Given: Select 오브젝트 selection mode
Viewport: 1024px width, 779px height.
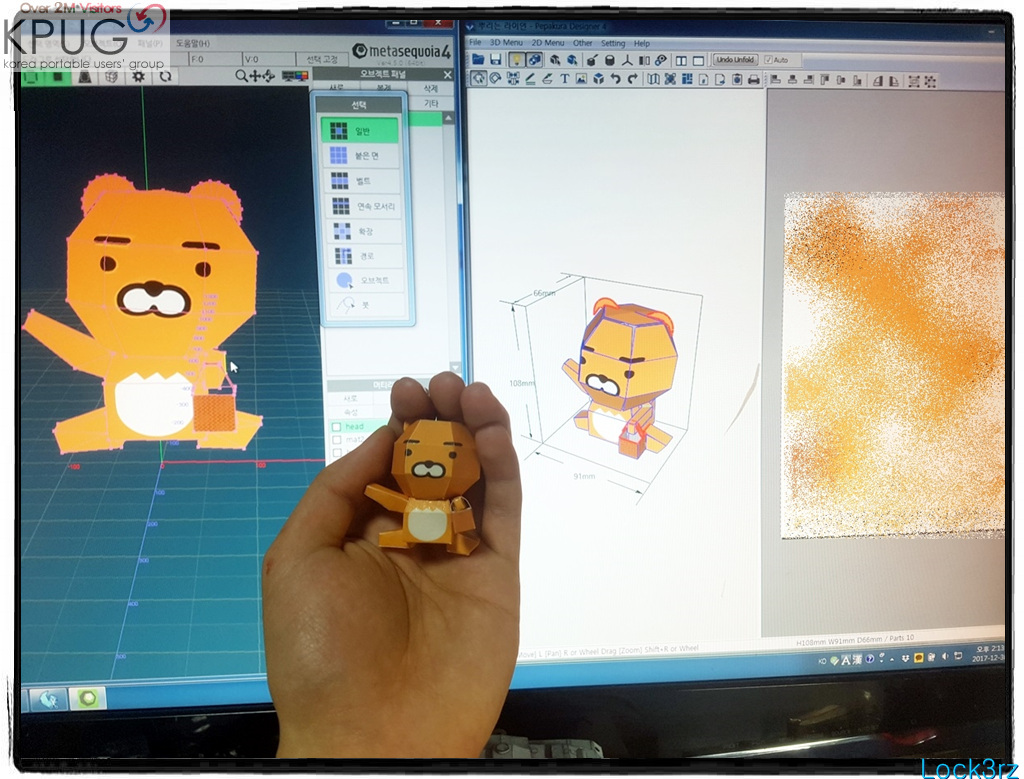Looking at the screenshot, I should point(364,280).
